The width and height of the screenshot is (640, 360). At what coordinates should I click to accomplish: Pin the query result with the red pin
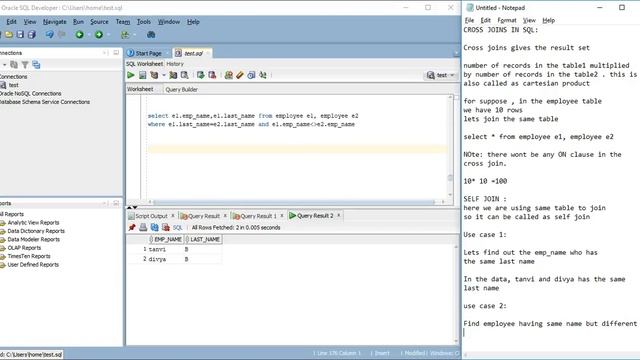tap(131, 227)
